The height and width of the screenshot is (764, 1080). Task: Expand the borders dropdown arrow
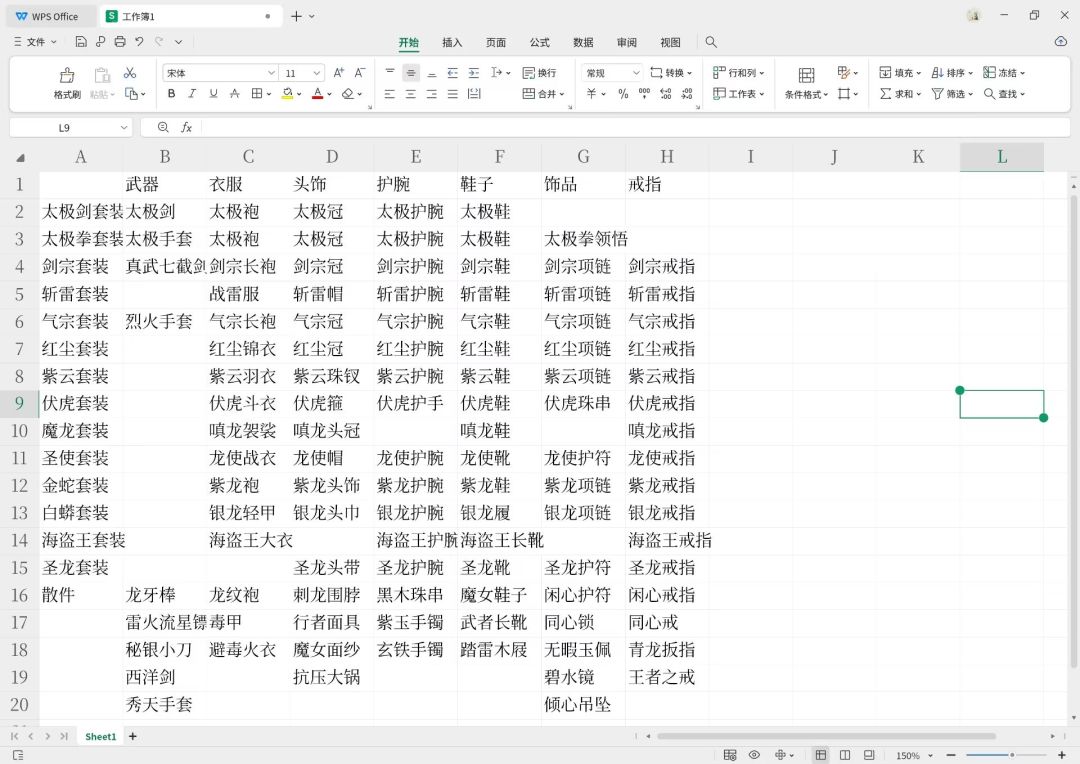pyautogui.click(x=269, y=94)
